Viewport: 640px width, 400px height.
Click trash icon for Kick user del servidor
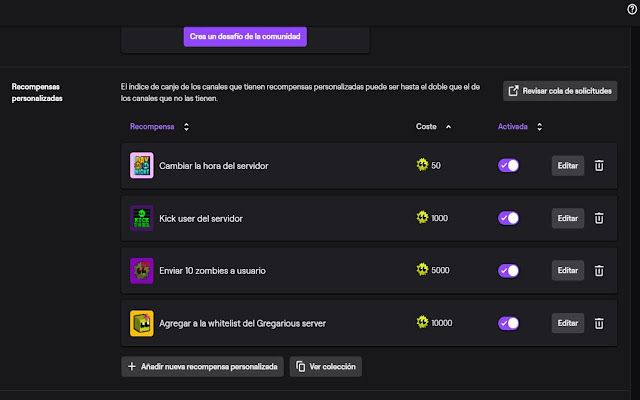[599, 218]
